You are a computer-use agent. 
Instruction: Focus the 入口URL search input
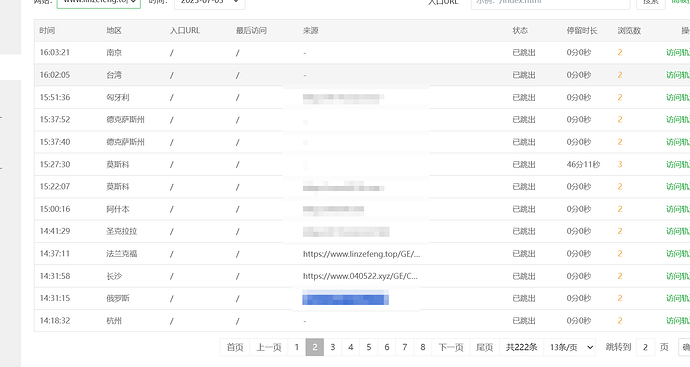coord(551,3)
